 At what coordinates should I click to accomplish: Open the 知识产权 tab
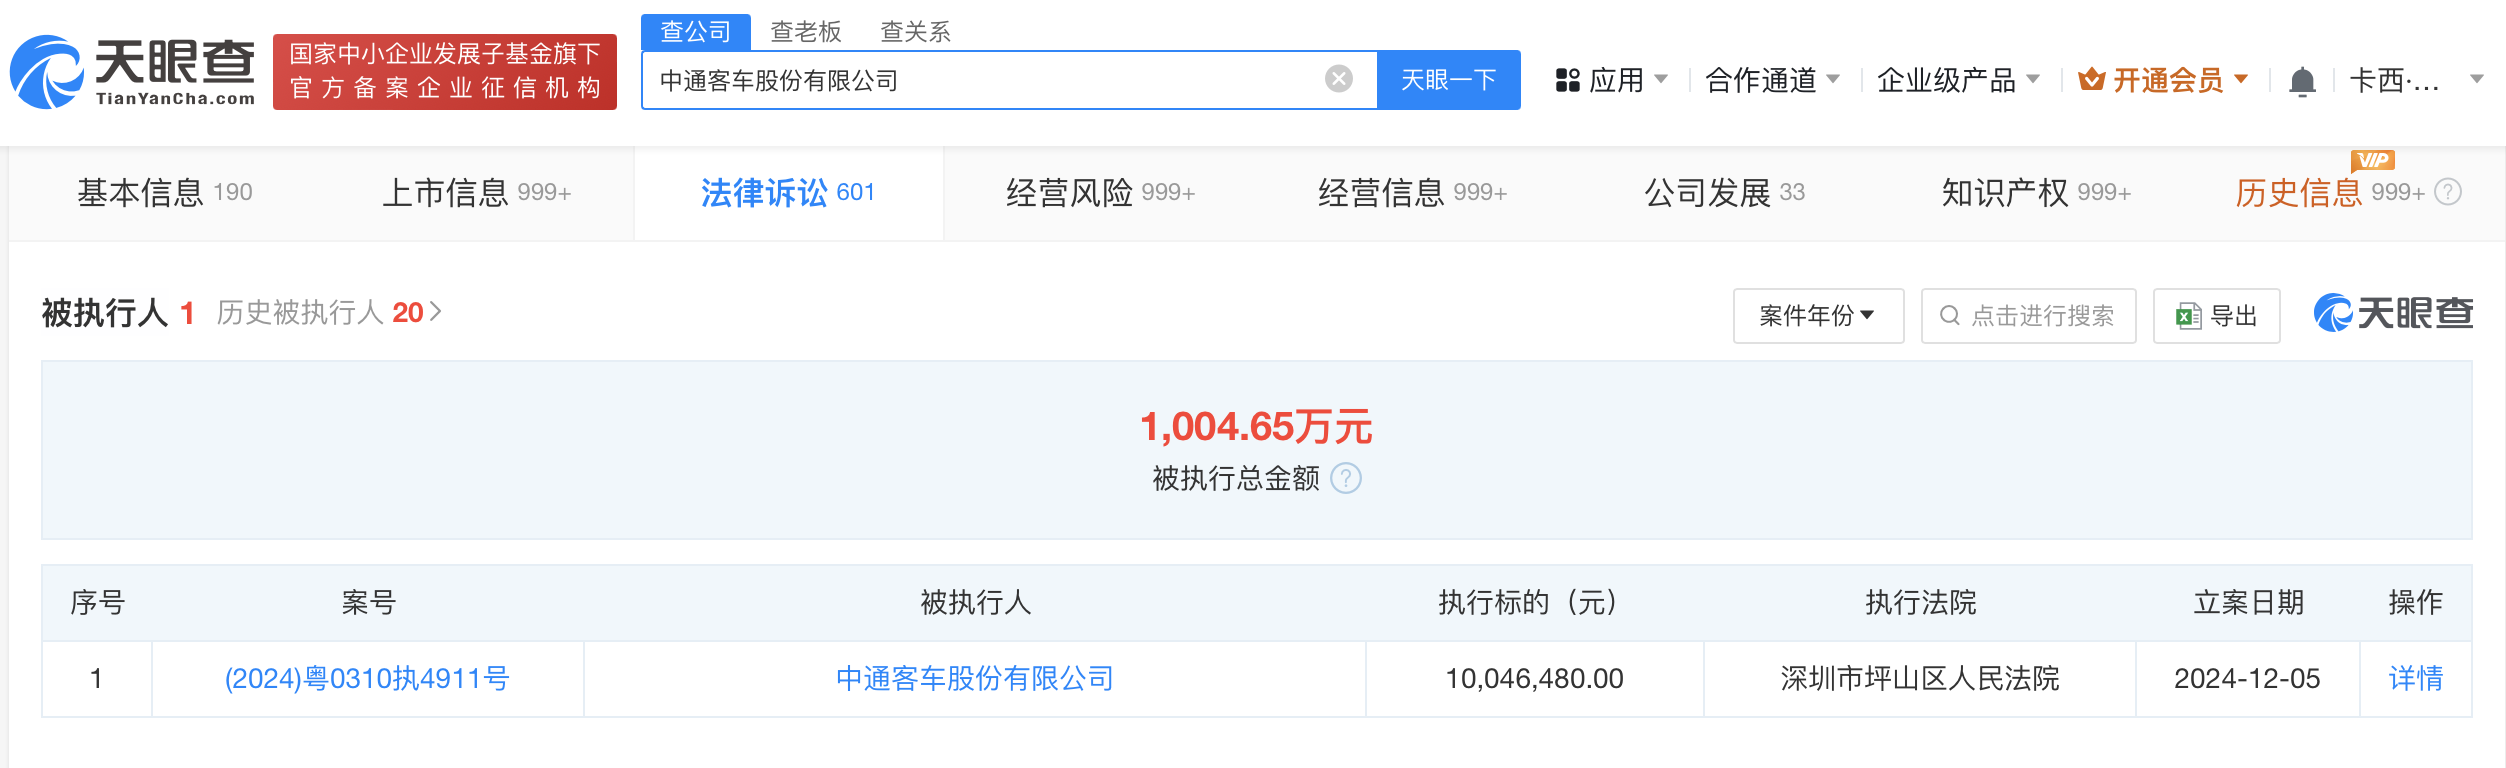point(2037,192)
